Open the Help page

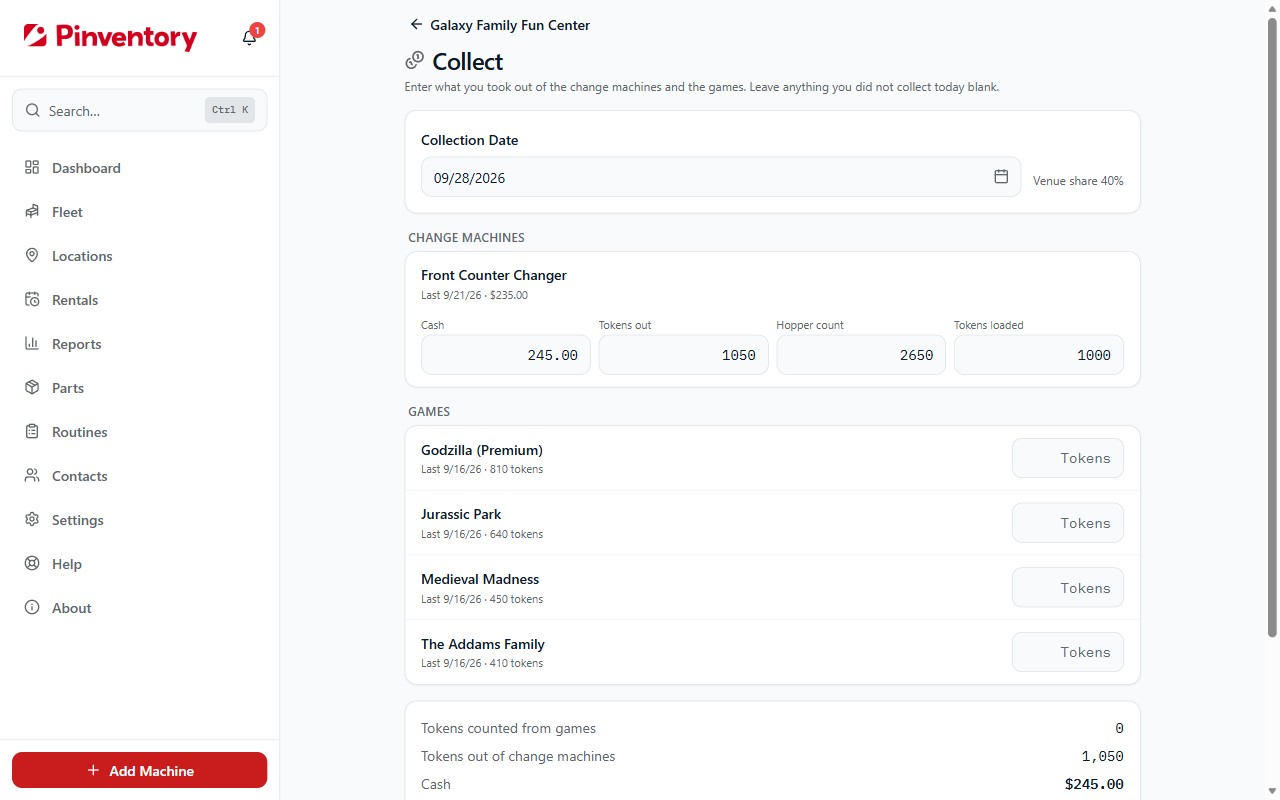click(139, 564)
